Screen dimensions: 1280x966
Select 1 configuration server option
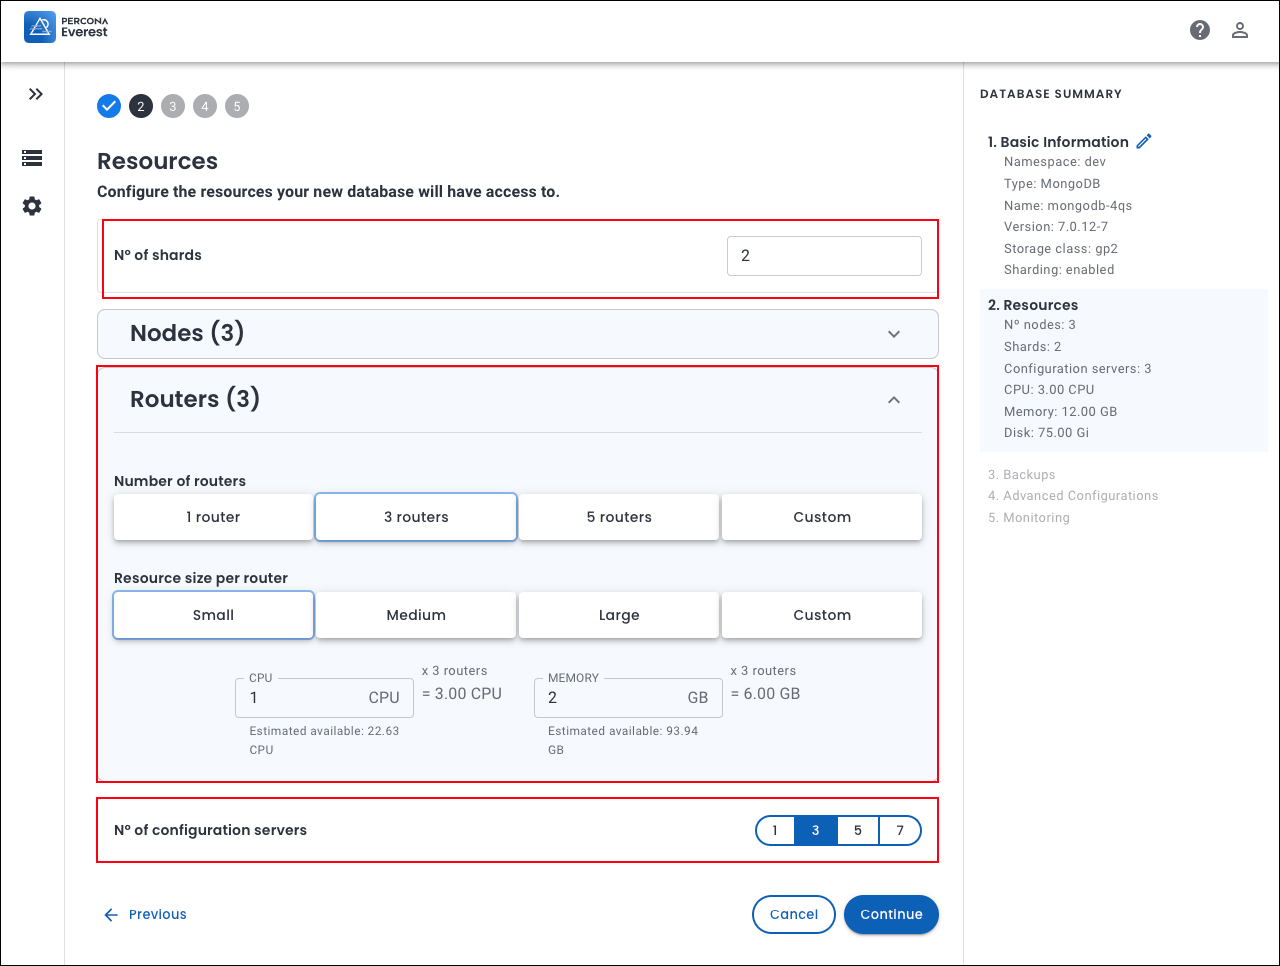[775, 831]
